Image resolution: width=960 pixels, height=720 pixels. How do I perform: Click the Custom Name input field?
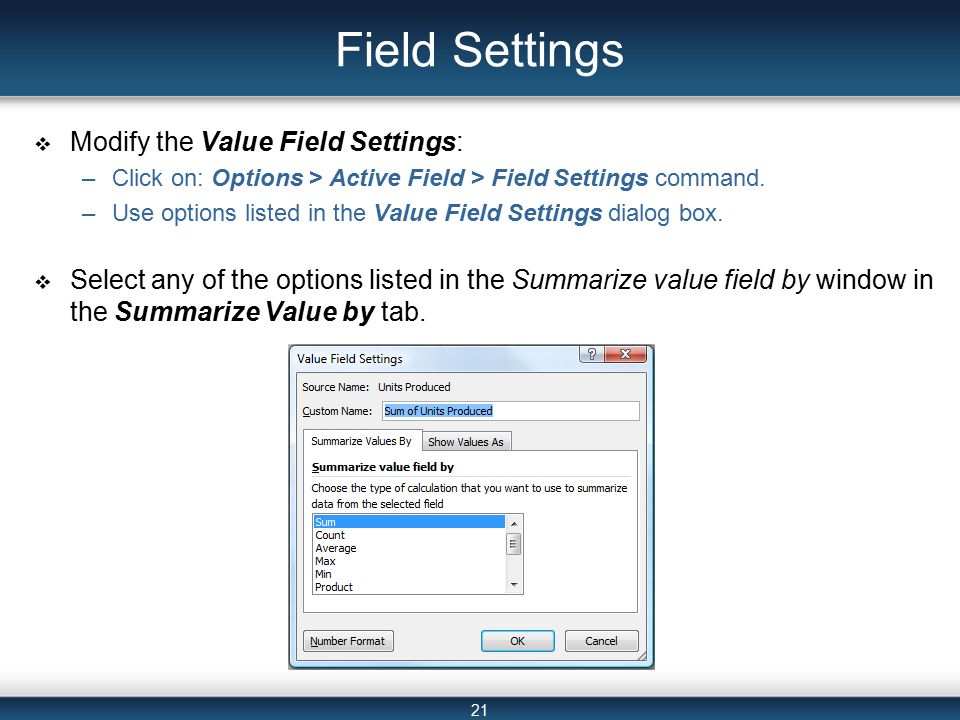511,411
